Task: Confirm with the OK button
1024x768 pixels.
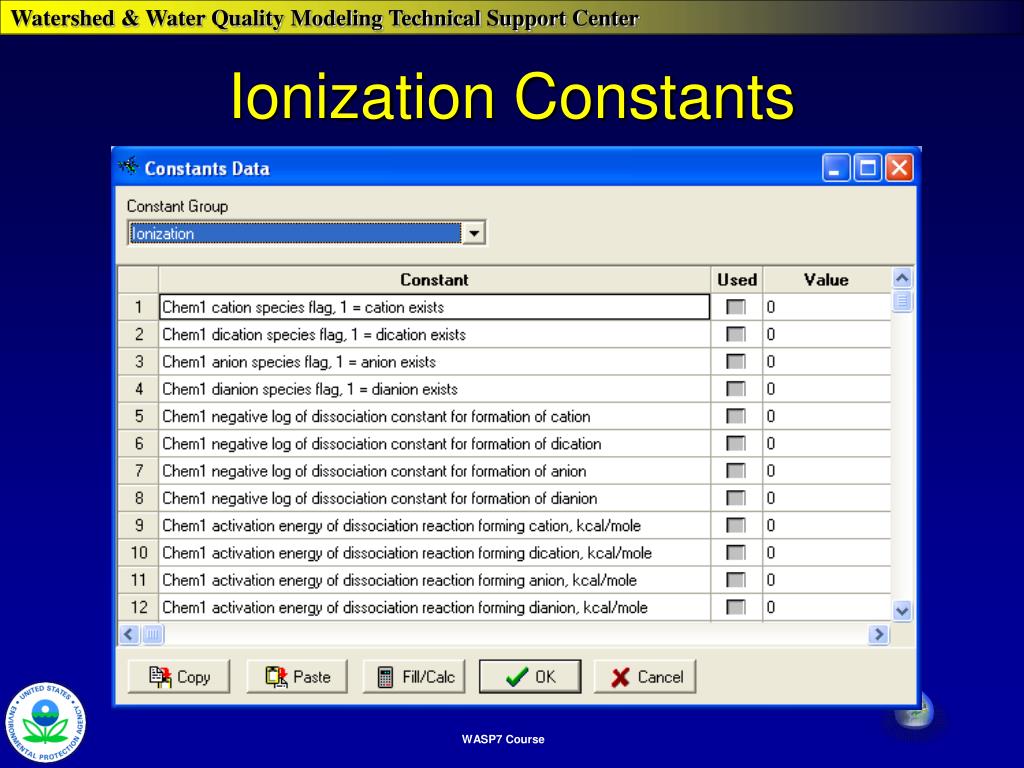Action: point(530,677)
